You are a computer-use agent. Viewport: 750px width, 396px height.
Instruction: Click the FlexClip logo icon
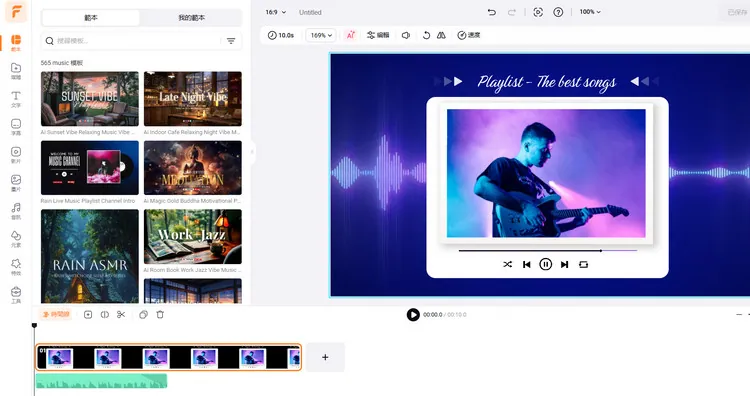point(16,11)
